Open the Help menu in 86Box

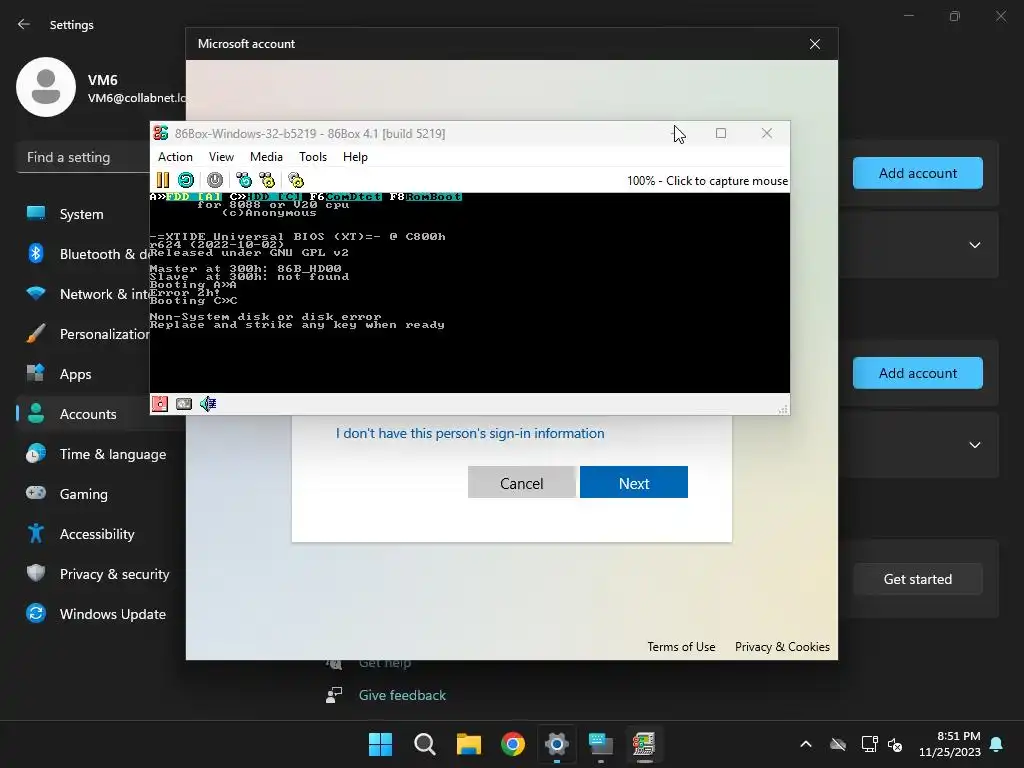coord(355,157)
